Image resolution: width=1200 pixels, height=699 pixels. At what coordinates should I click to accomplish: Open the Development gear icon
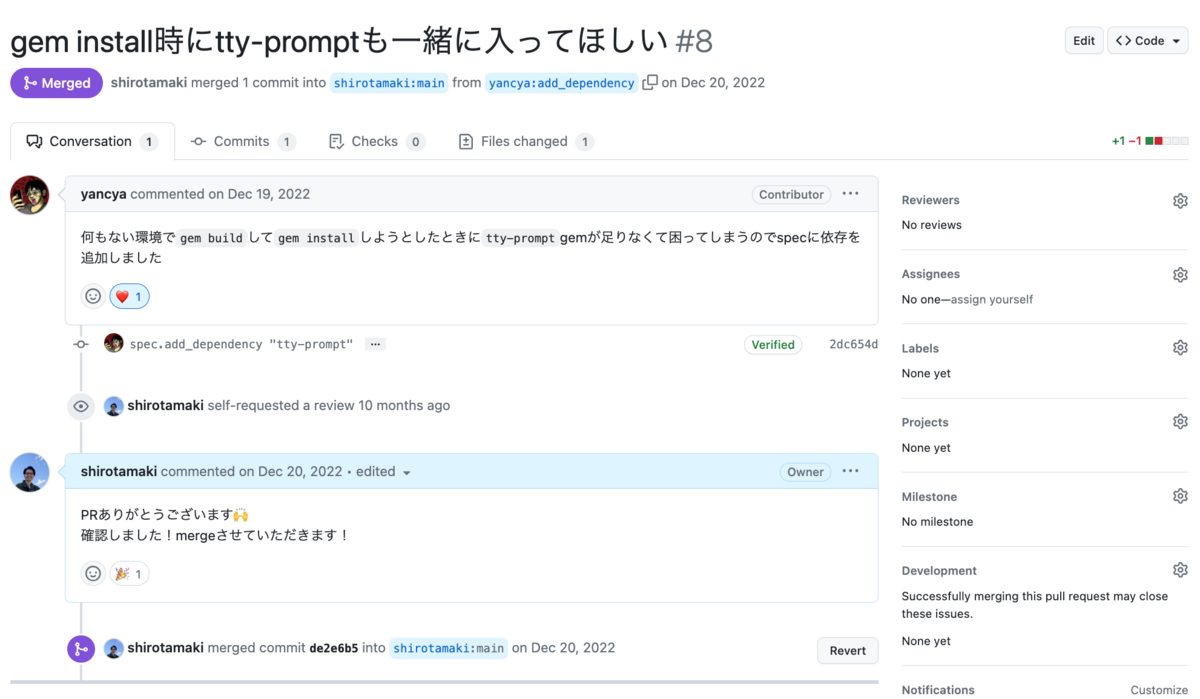point(1180,569)
